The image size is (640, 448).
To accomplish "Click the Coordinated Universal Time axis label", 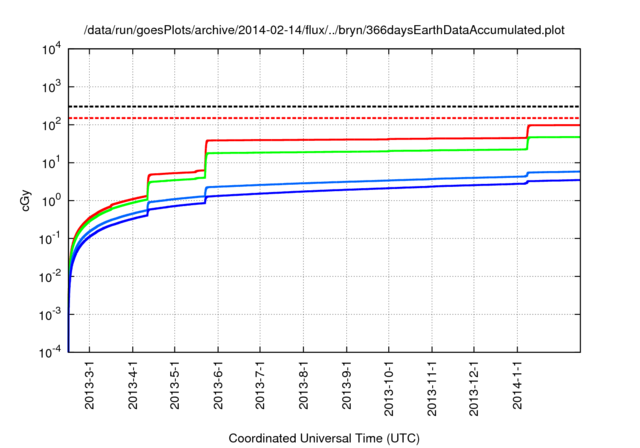I will click(325, 438).
